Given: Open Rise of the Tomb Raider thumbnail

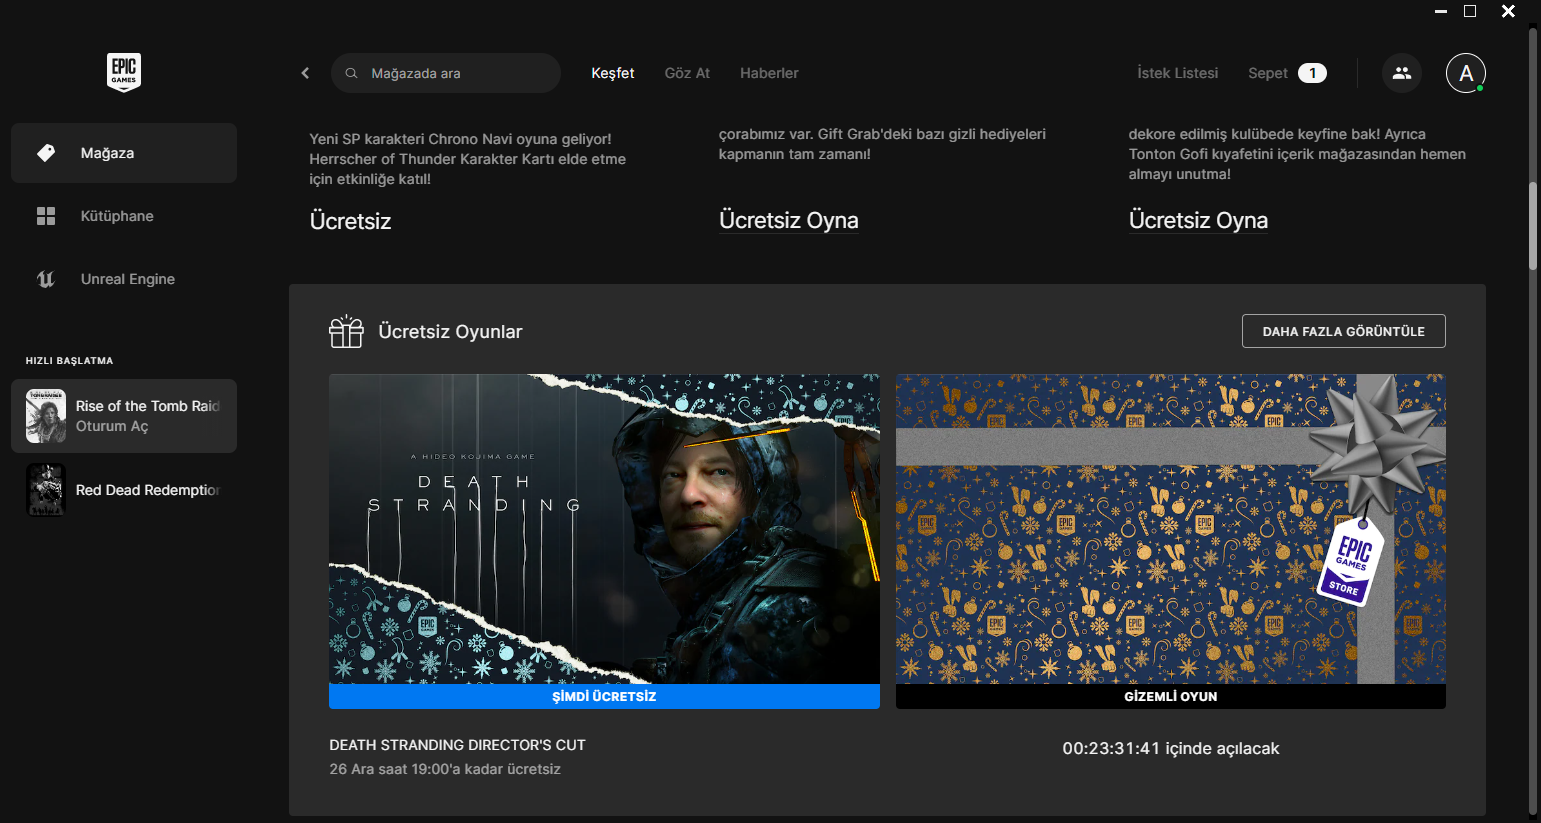Looking at the screenshot, I should coord(46,416).
